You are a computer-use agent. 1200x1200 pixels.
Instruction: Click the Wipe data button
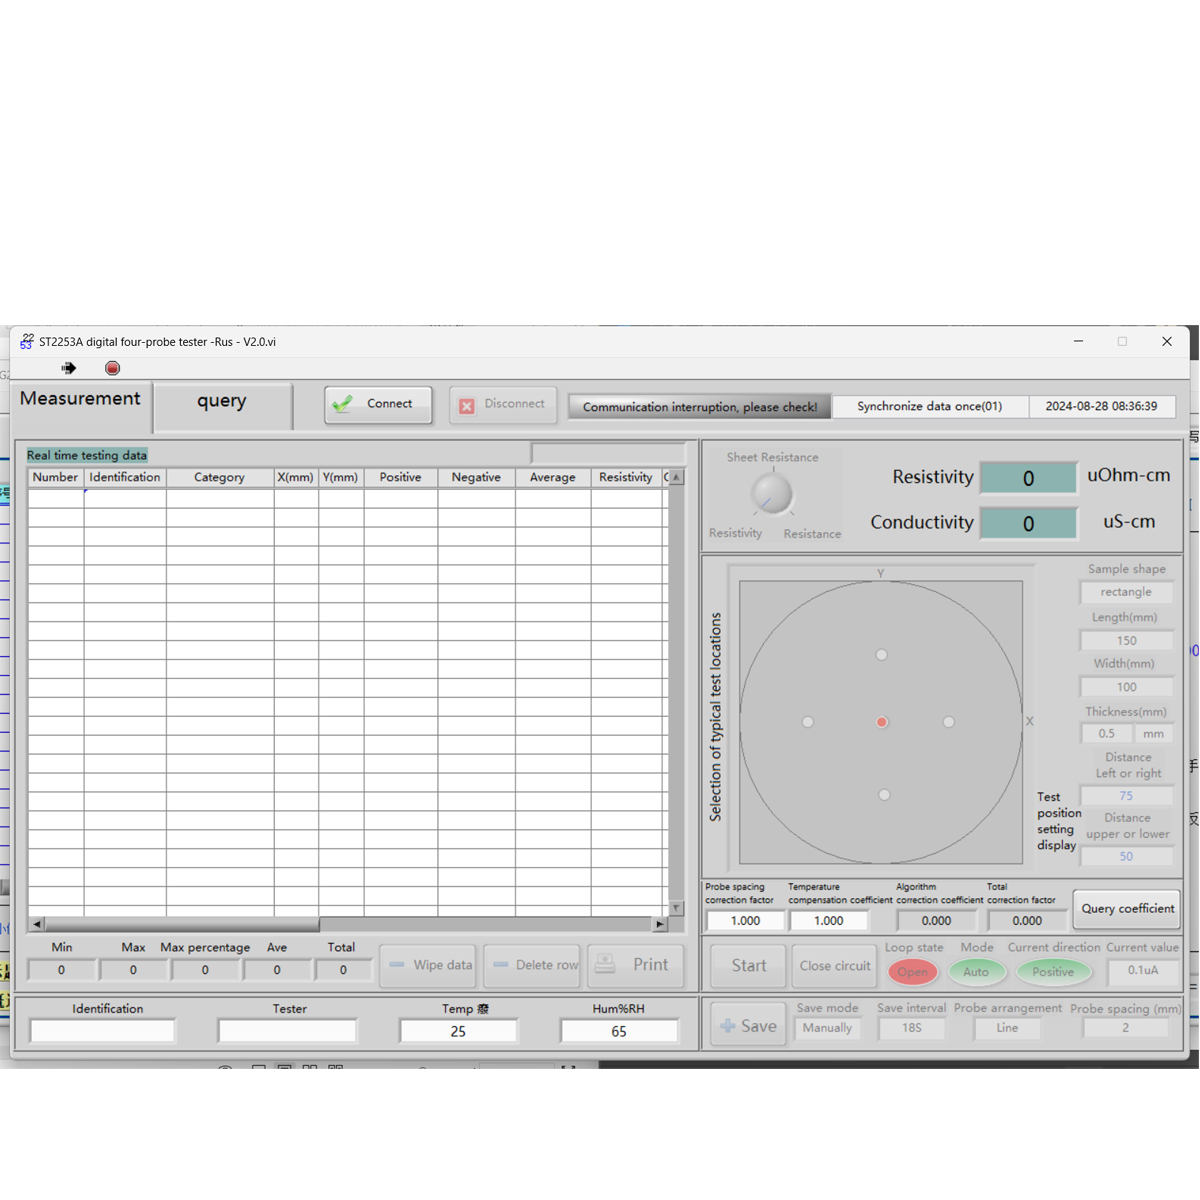pyautogui.click(x=430, y=965)
